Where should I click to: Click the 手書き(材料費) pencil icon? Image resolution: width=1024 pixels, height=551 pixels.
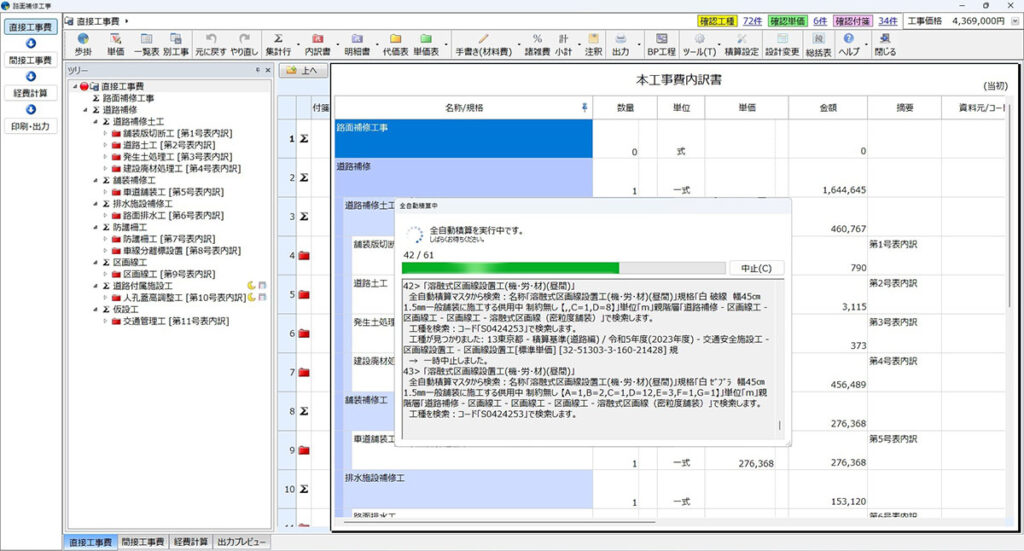pos(484,43)
